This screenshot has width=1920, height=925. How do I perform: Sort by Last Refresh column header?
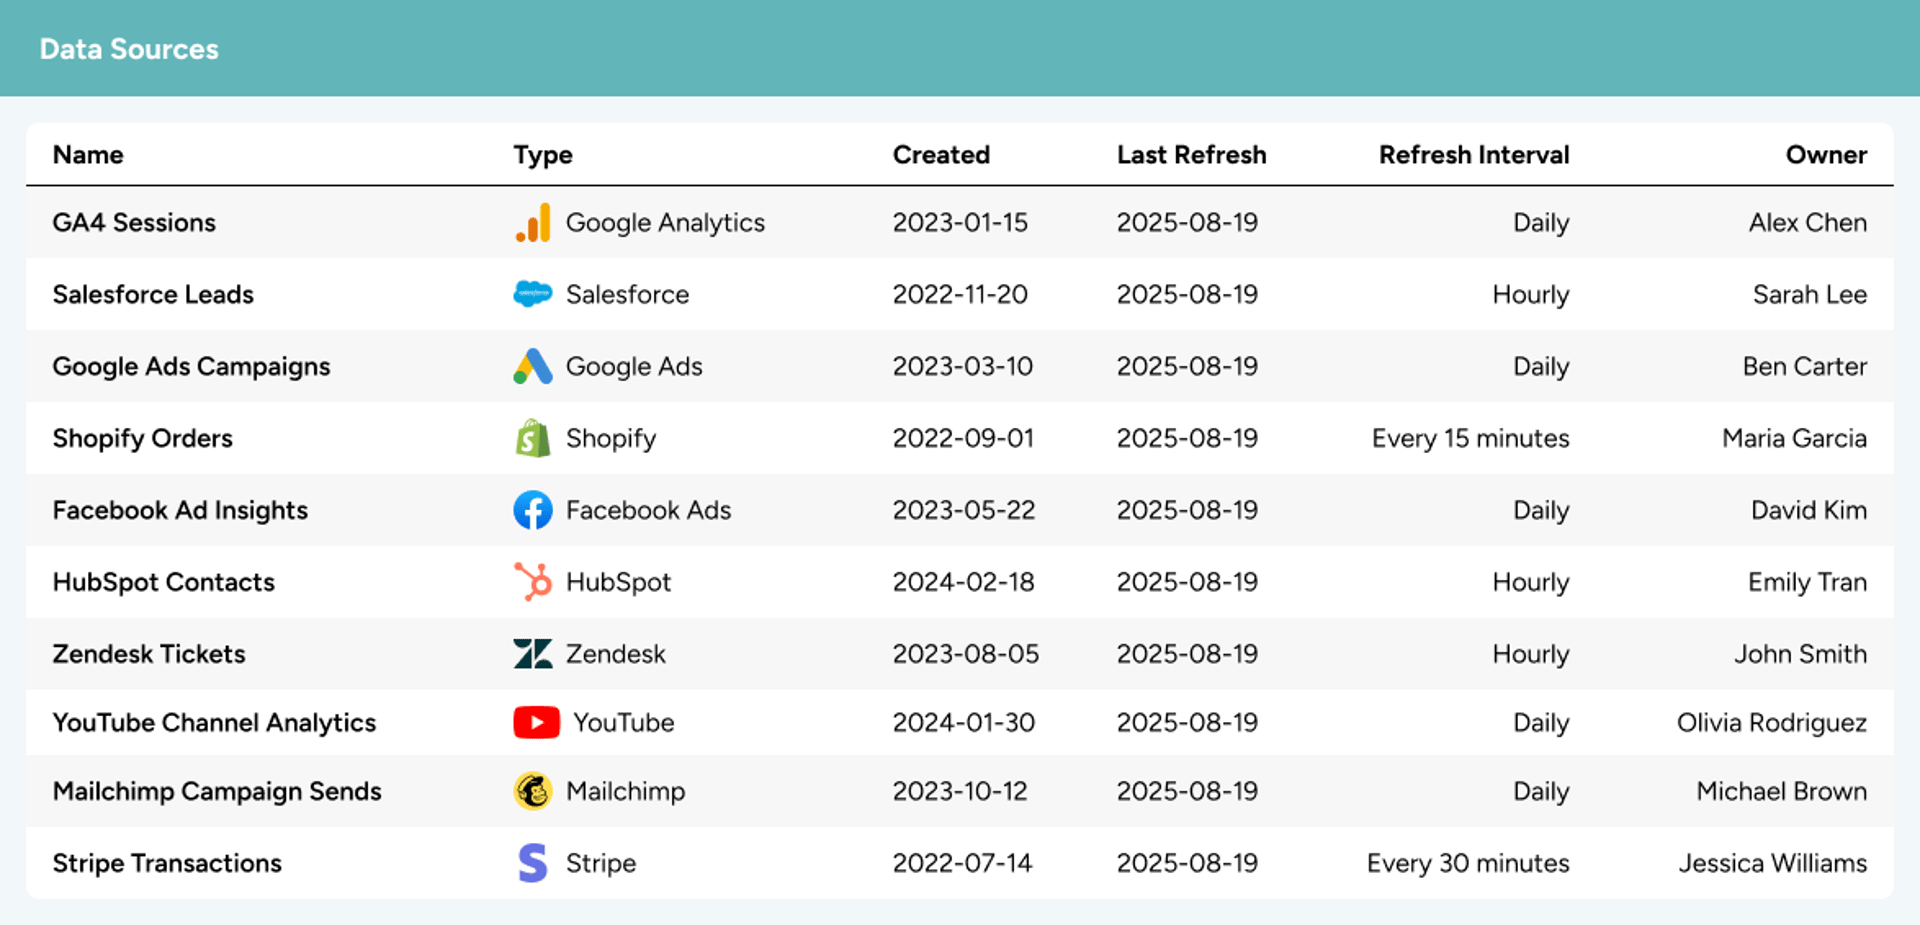[x=1190, y=155]
